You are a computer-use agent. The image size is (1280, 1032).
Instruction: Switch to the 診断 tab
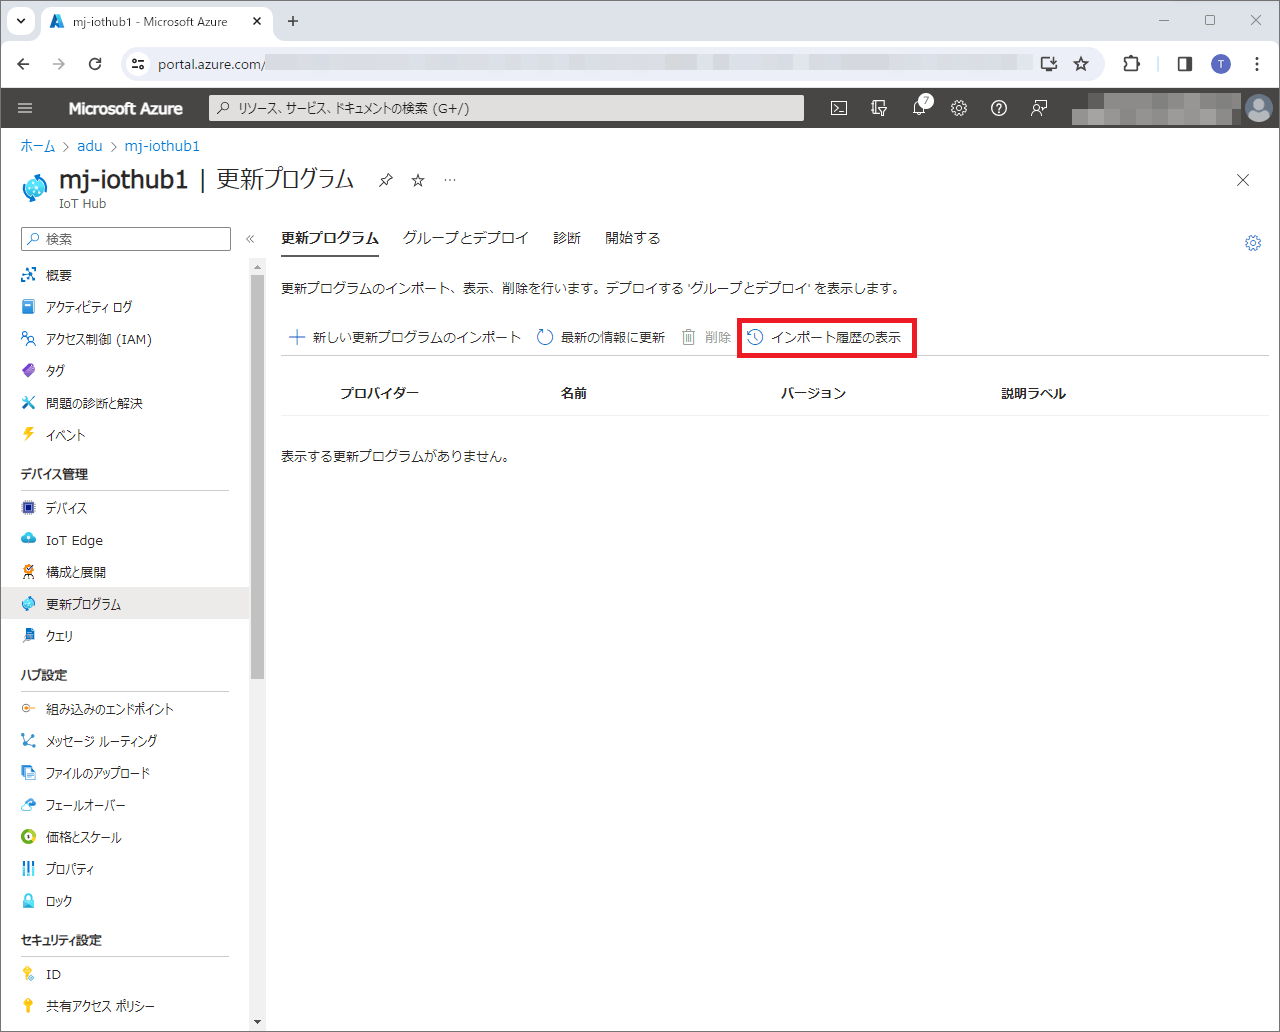pyautogui.click(x=567, y=238)
